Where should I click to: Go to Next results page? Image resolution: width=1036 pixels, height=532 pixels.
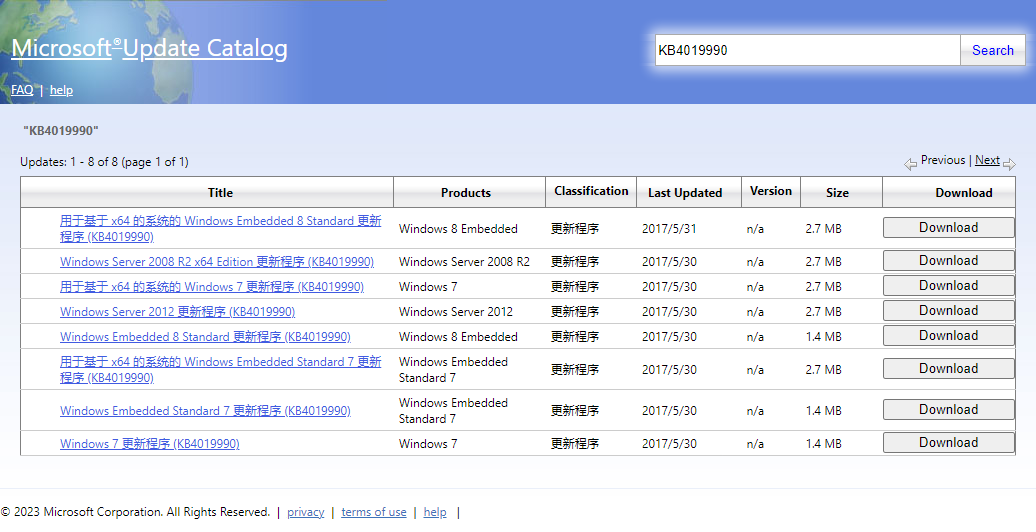pos(987,160)
